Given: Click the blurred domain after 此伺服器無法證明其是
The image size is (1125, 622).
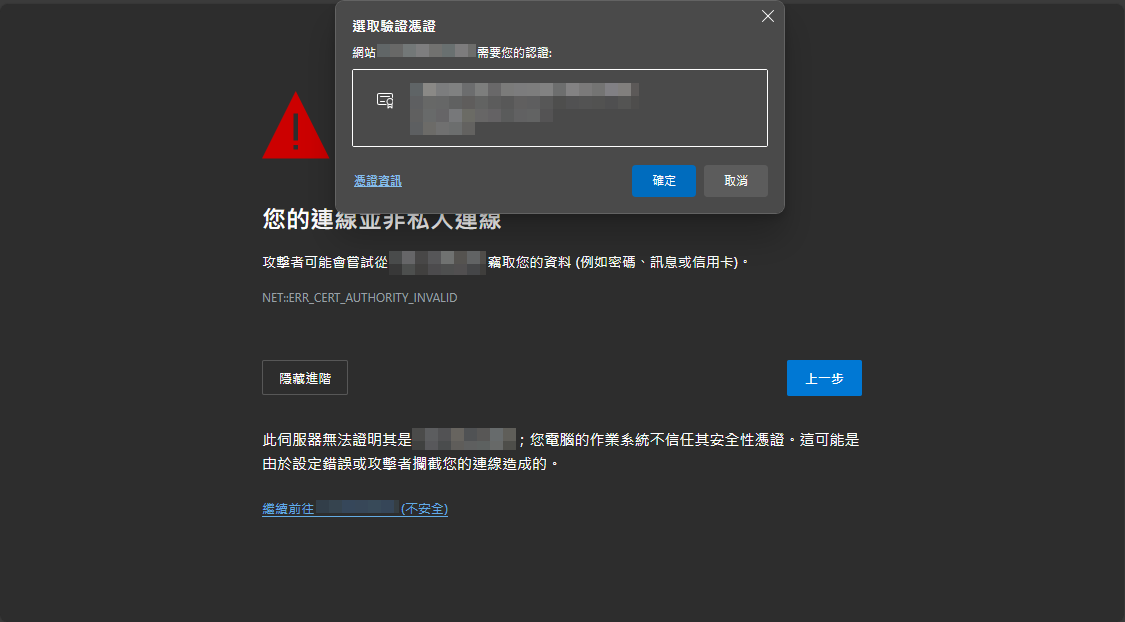Looking at the screenshot, I should [x=464, y=439].
